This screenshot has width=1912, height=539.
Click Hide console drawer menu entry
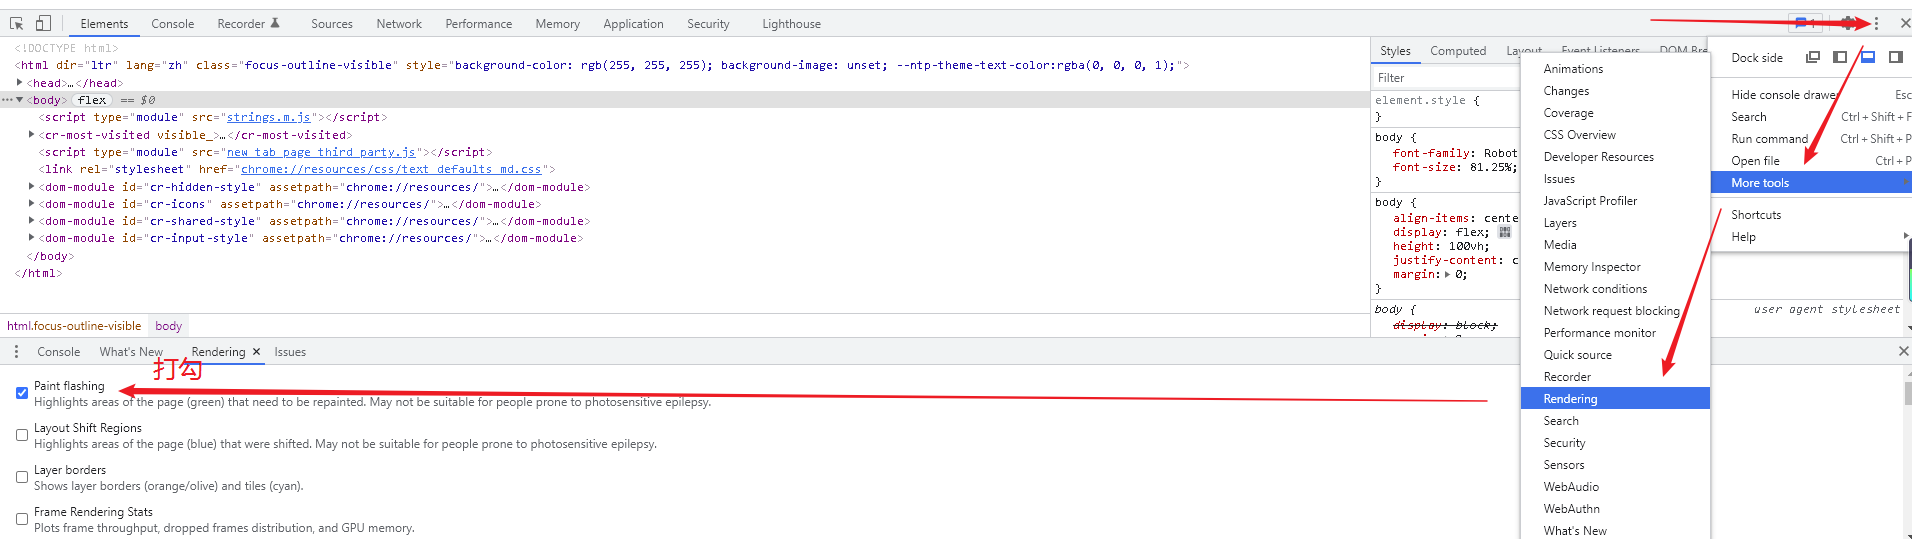point(1812,95)
